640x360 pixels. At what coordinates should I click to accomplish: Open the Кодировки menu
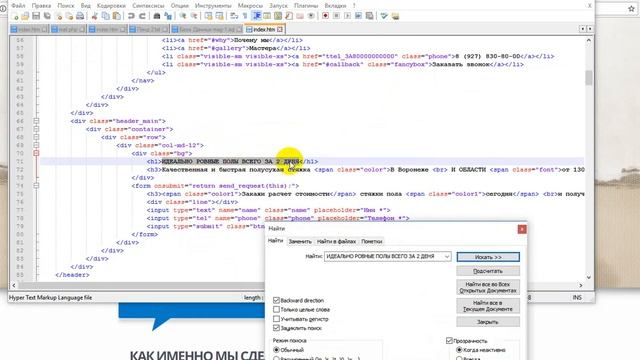111,6
